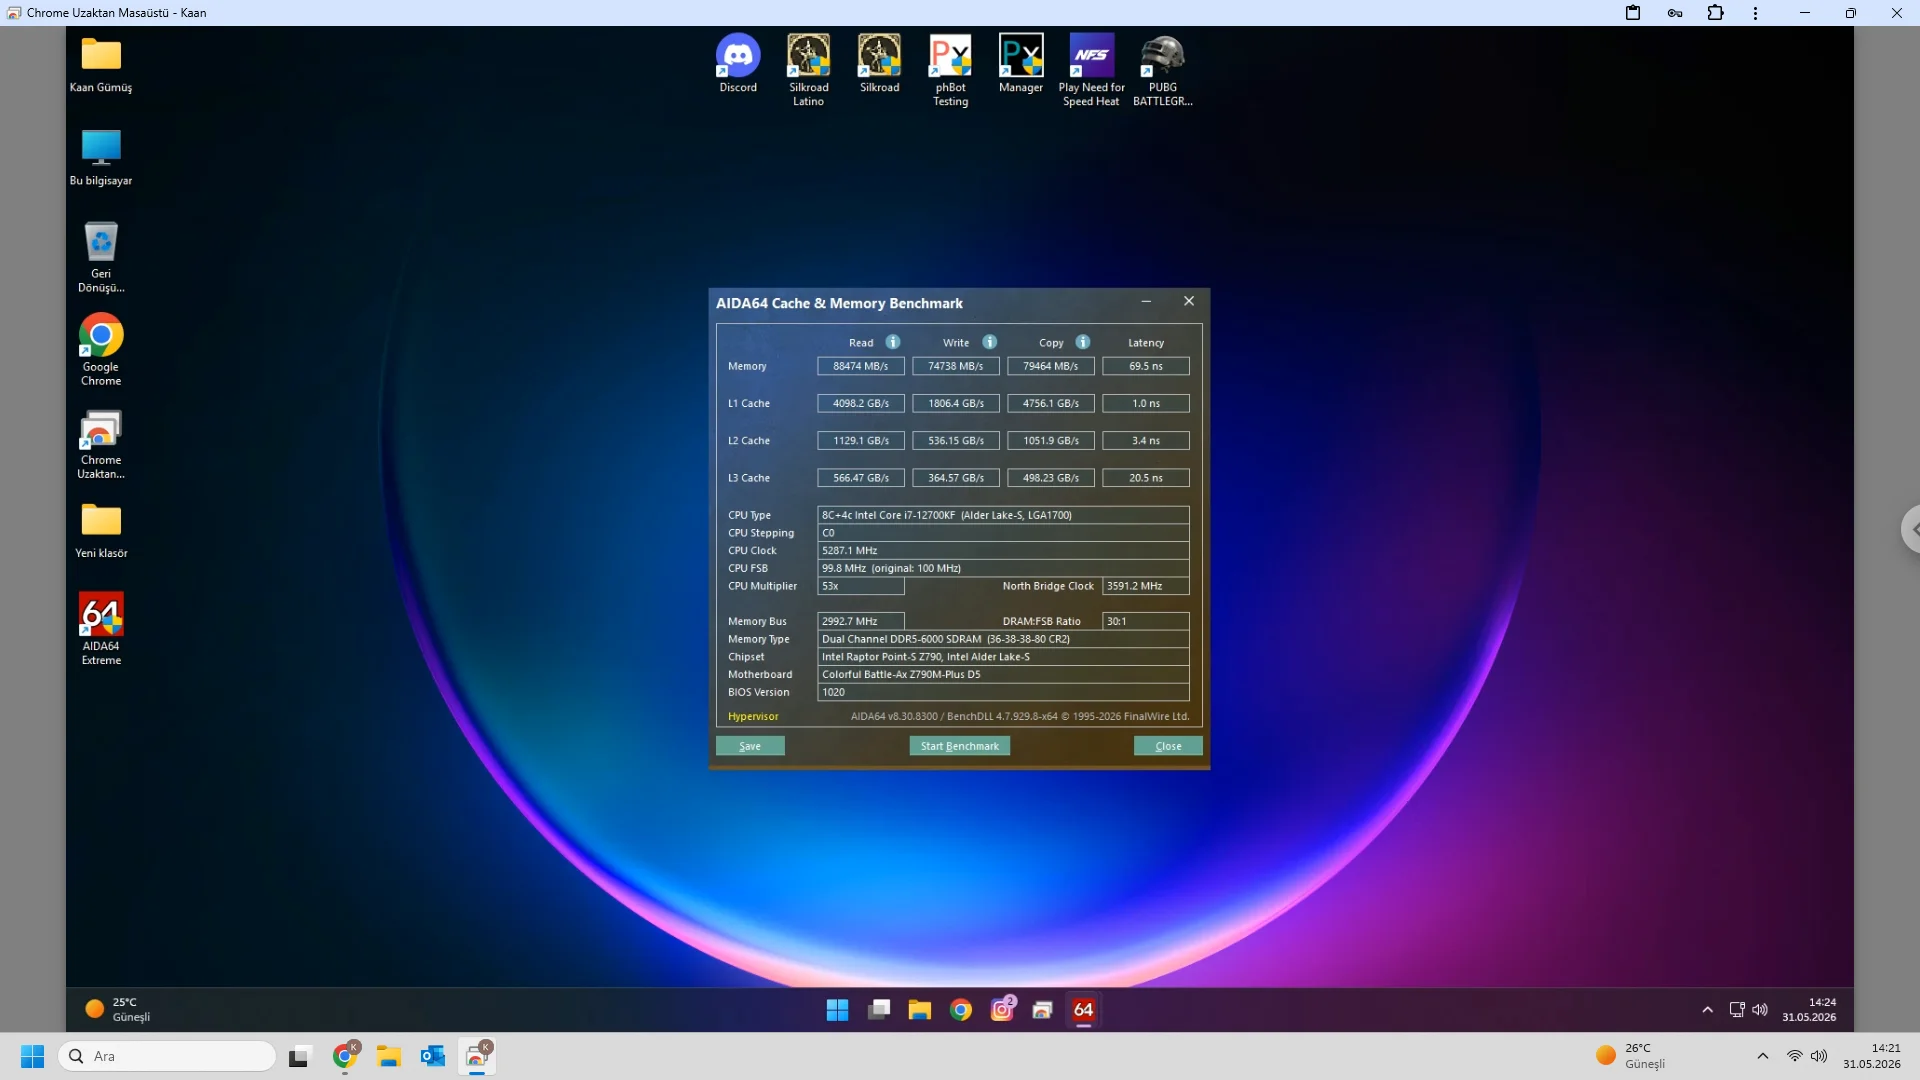Expand local system tray hidden icons
1920x1080 pixels.
click(x=1763, y=1056)
